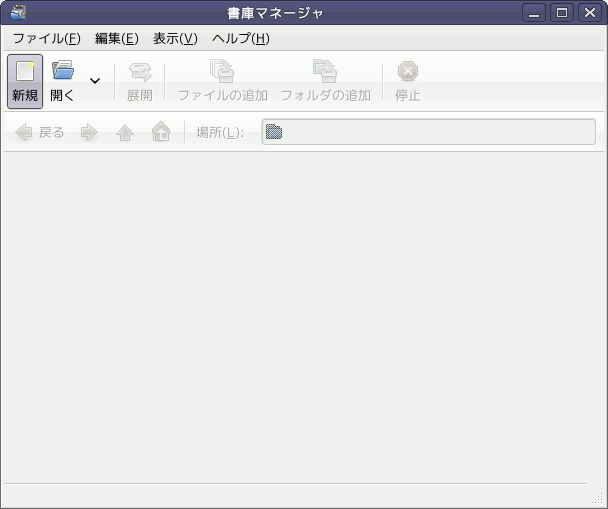Click the 展開 (Extract) toolbar icon
This screenshot has height=509, width=608.
(139, 72)
